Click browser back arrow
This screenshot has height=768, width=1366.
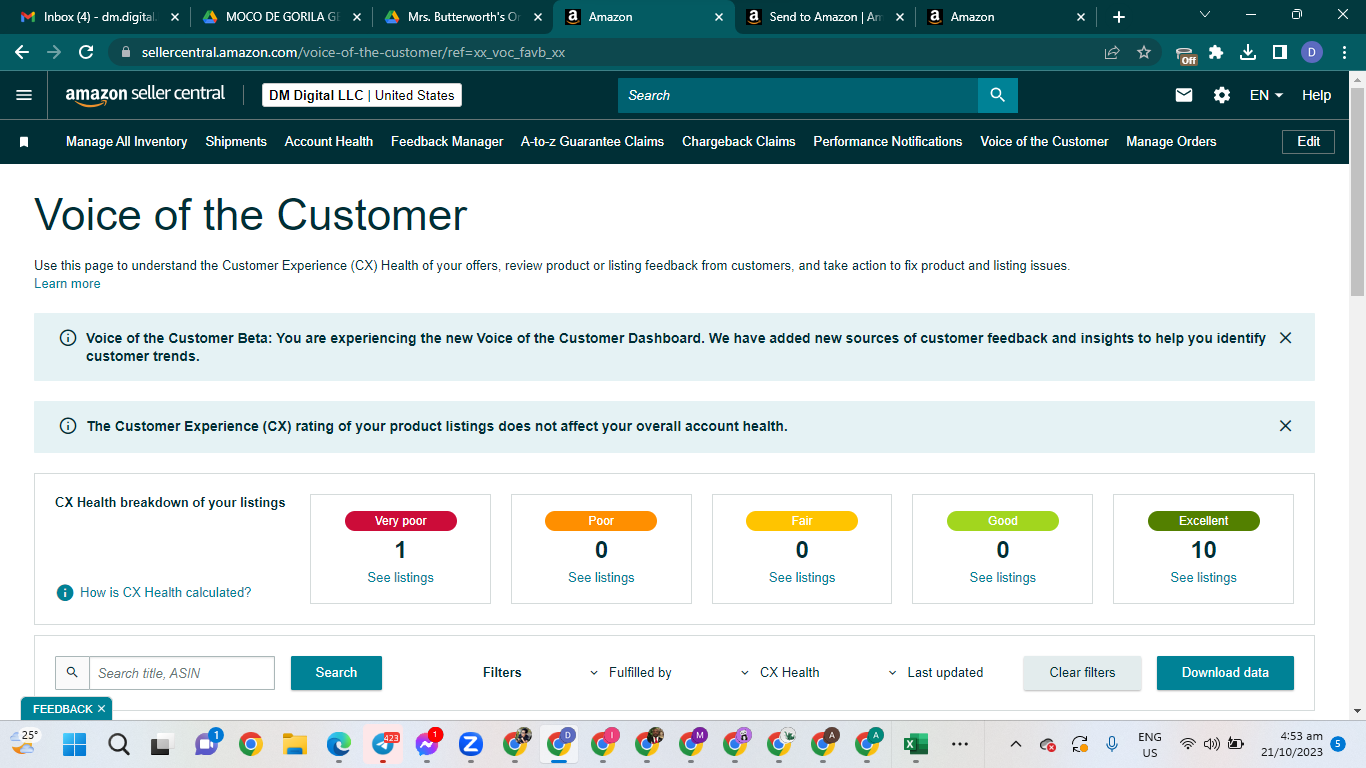[x=22, y=52]
